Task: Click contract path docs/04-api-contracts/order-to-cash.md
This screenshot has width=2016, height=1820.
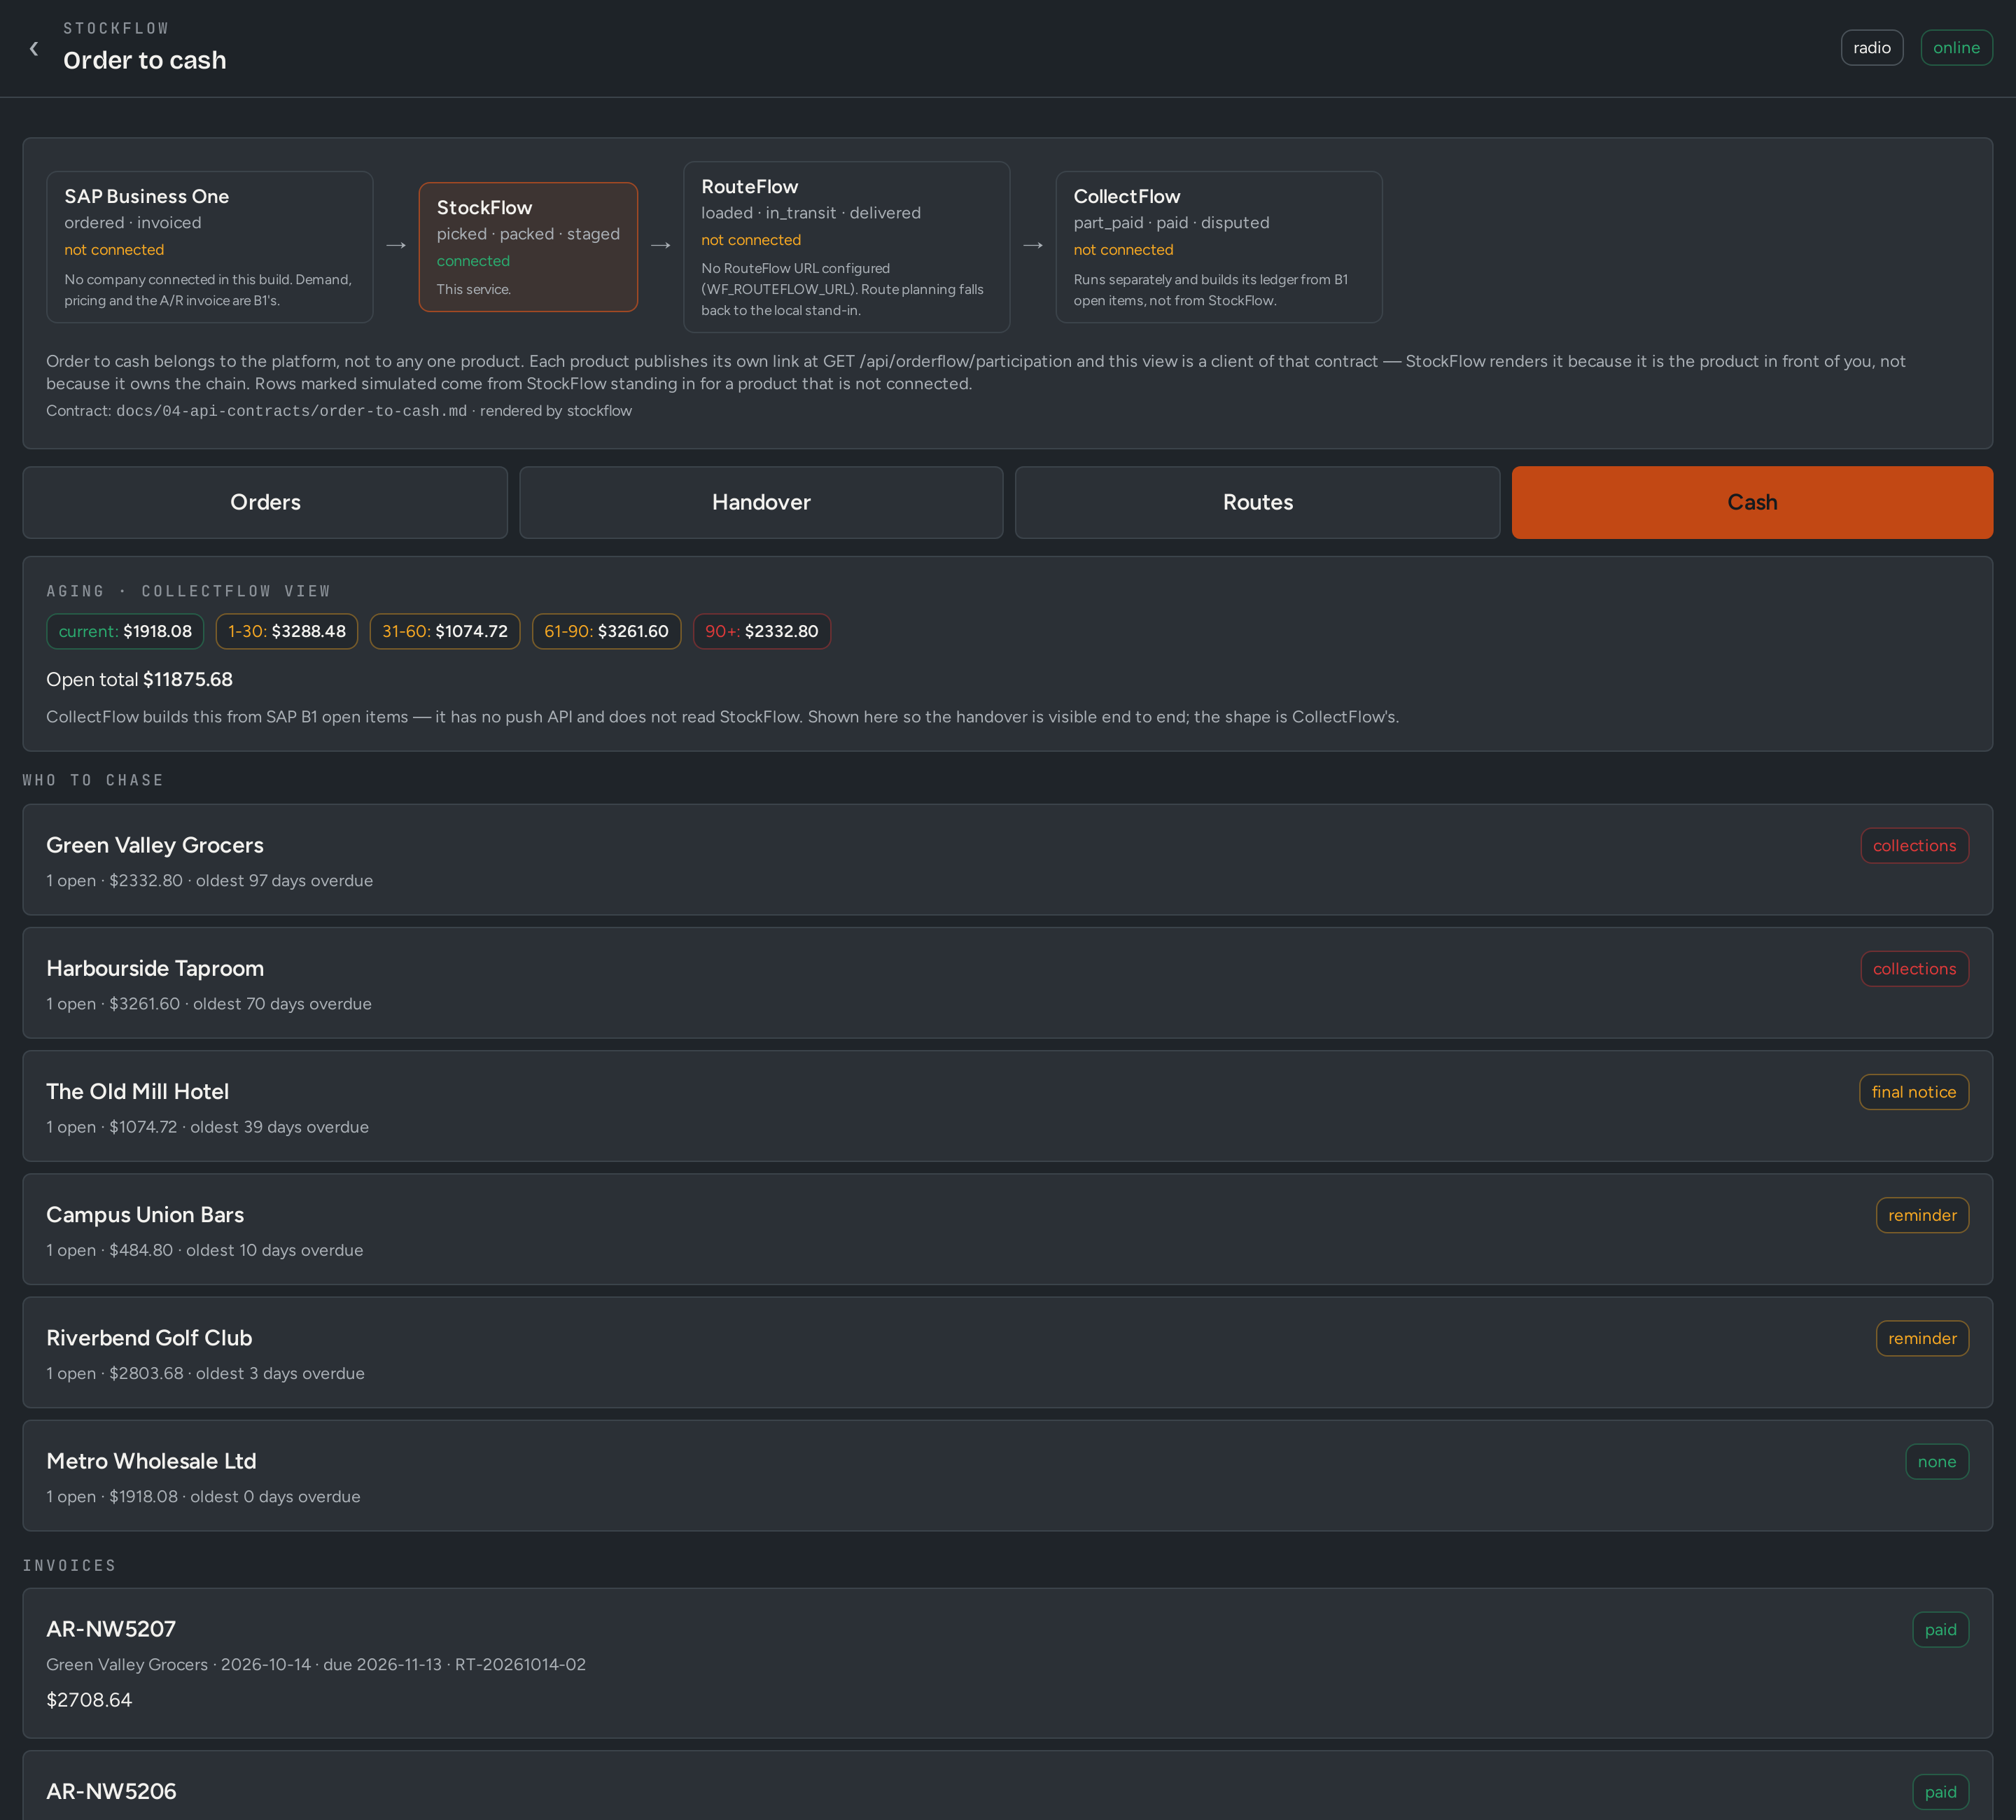Action: pyautogui.click(x=291, y=411)
